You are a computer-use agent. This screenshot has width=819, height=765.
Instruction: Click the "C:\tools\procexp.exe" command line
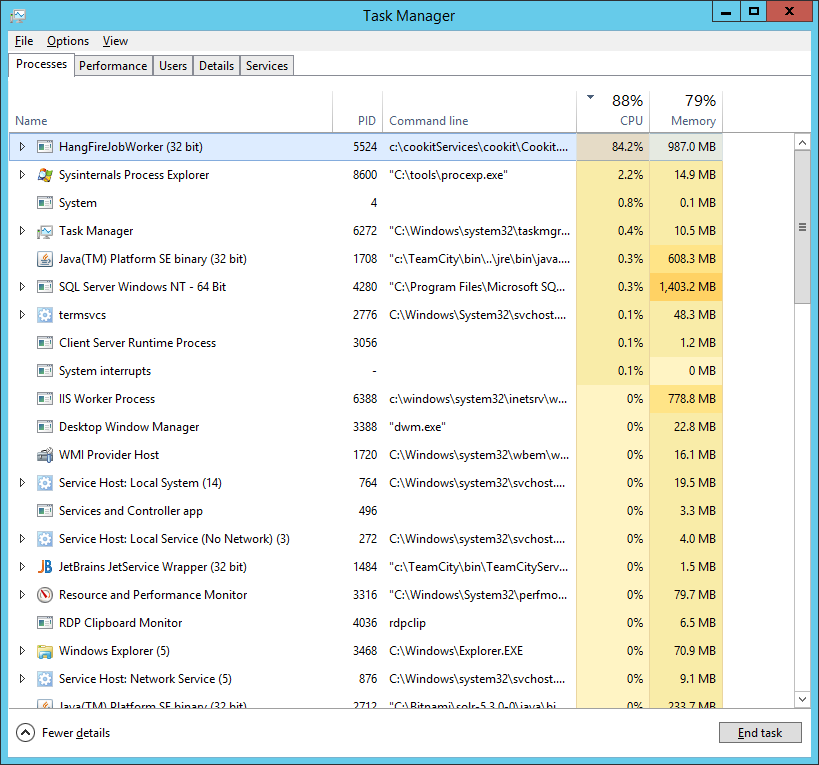448,175
